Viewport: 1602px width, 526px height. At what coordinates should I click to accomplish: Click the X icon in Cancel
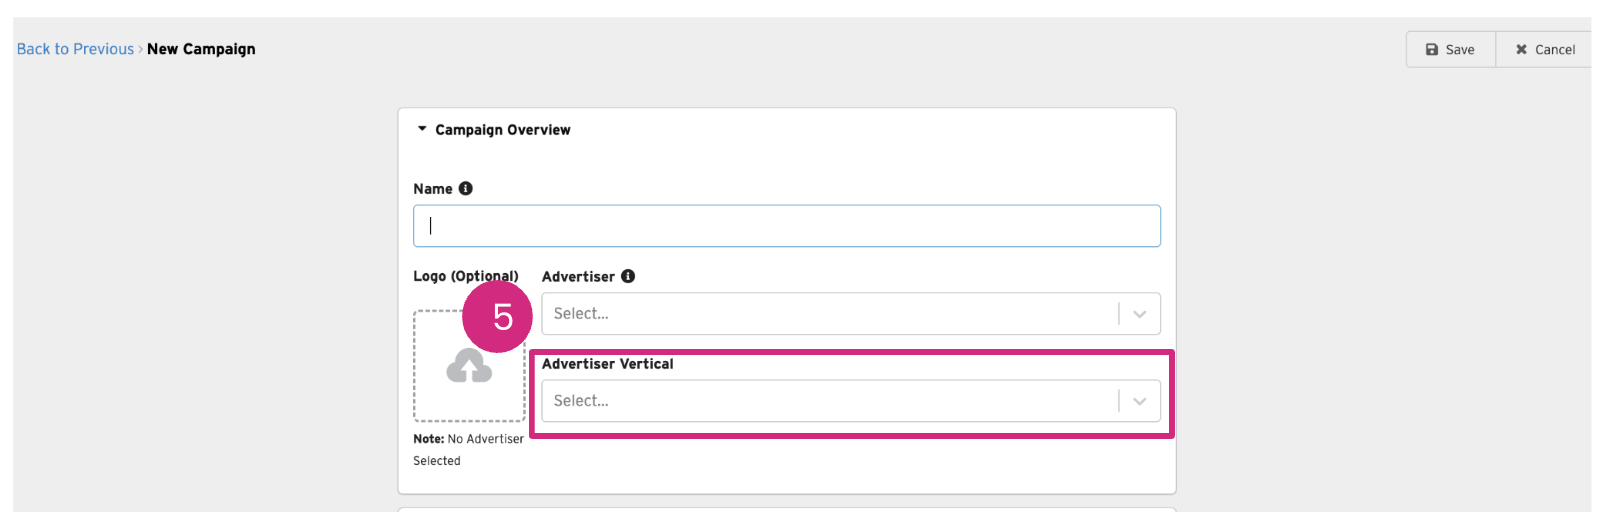pyautogui.click(x=1521, y=50)
